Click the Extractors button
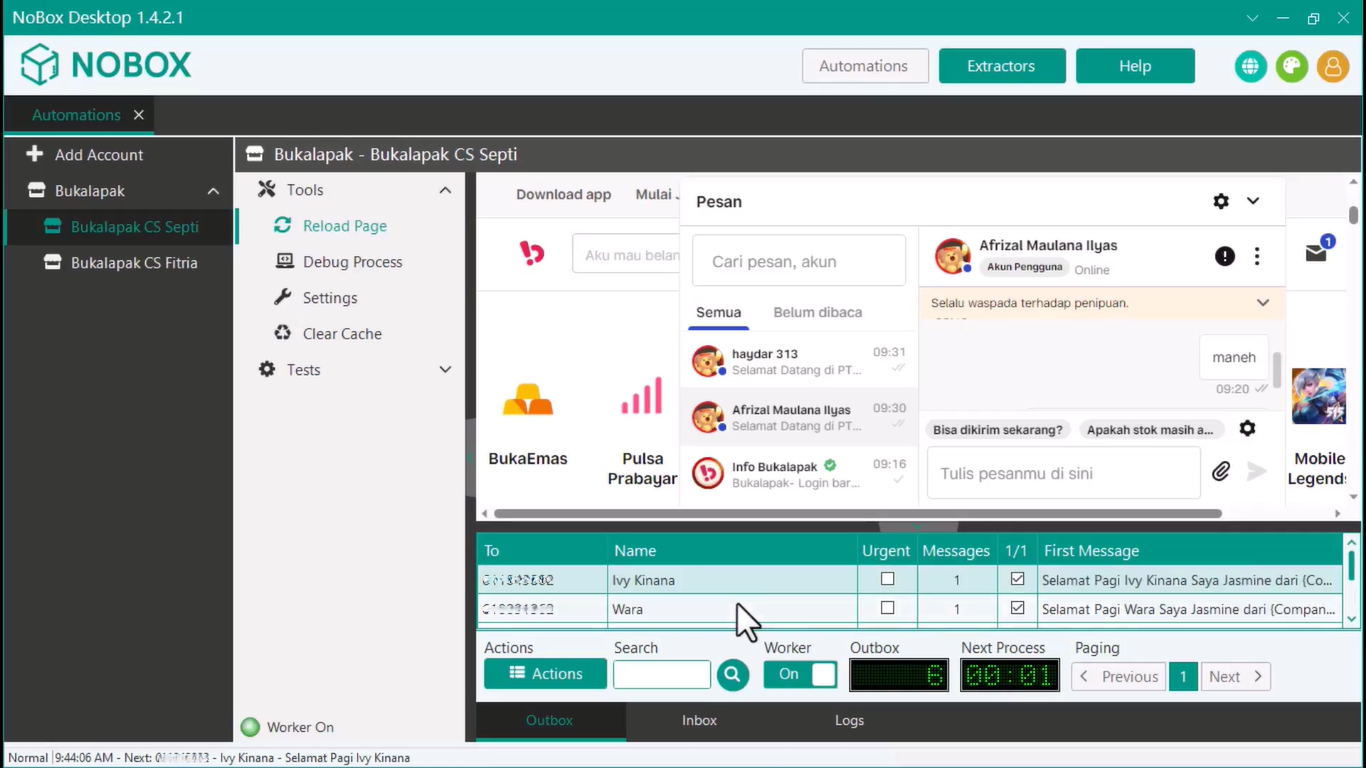Viewport: 1366px width, 768px height. 1001,66
